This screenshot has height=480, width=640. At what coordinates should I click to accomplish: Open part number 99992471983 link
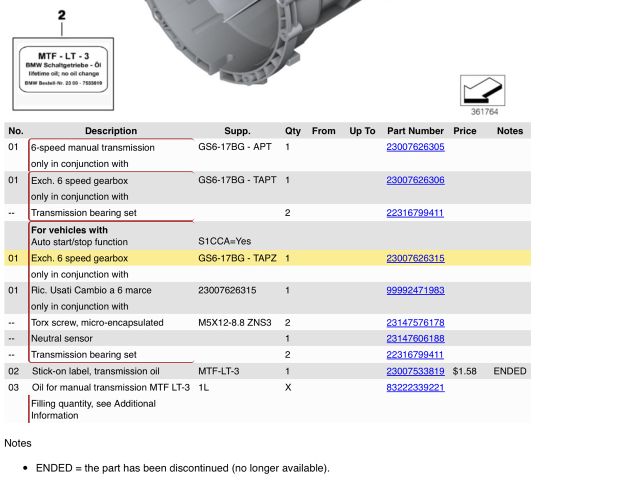coord(415,290)
